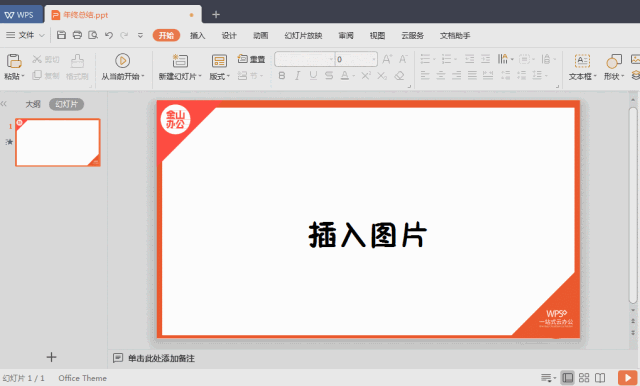Click the Save icon in quick access bar
The image size is (640, 386).
coord(61,35)
